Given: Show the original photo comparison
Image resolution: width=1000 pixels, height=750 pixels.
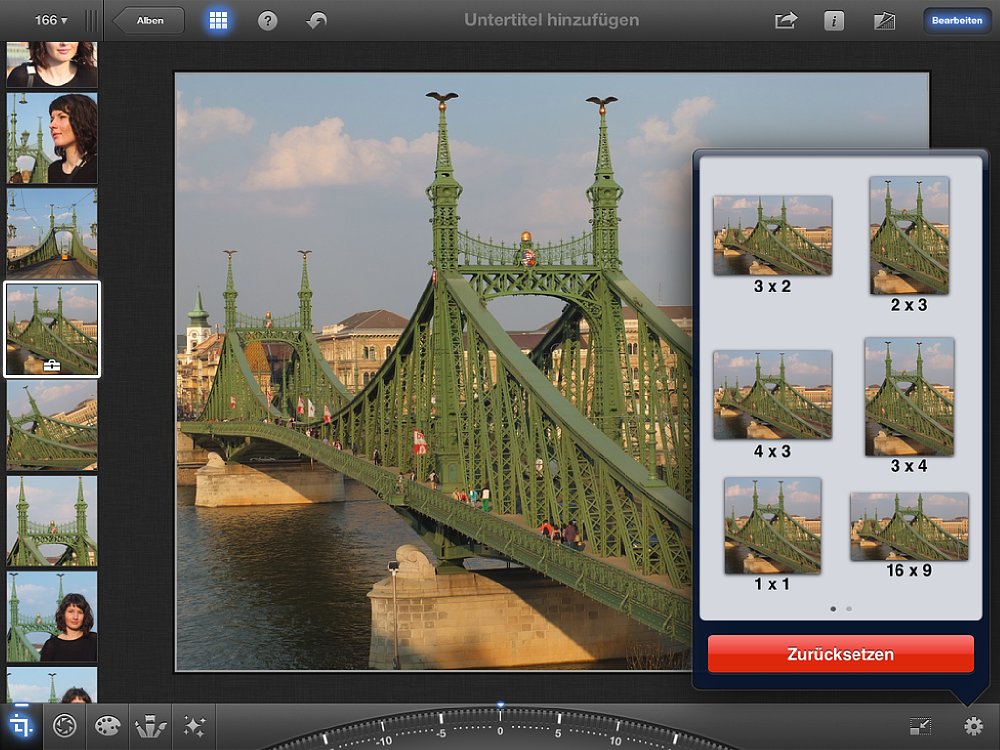Looking at the screenshot, I should pos(884,21).
